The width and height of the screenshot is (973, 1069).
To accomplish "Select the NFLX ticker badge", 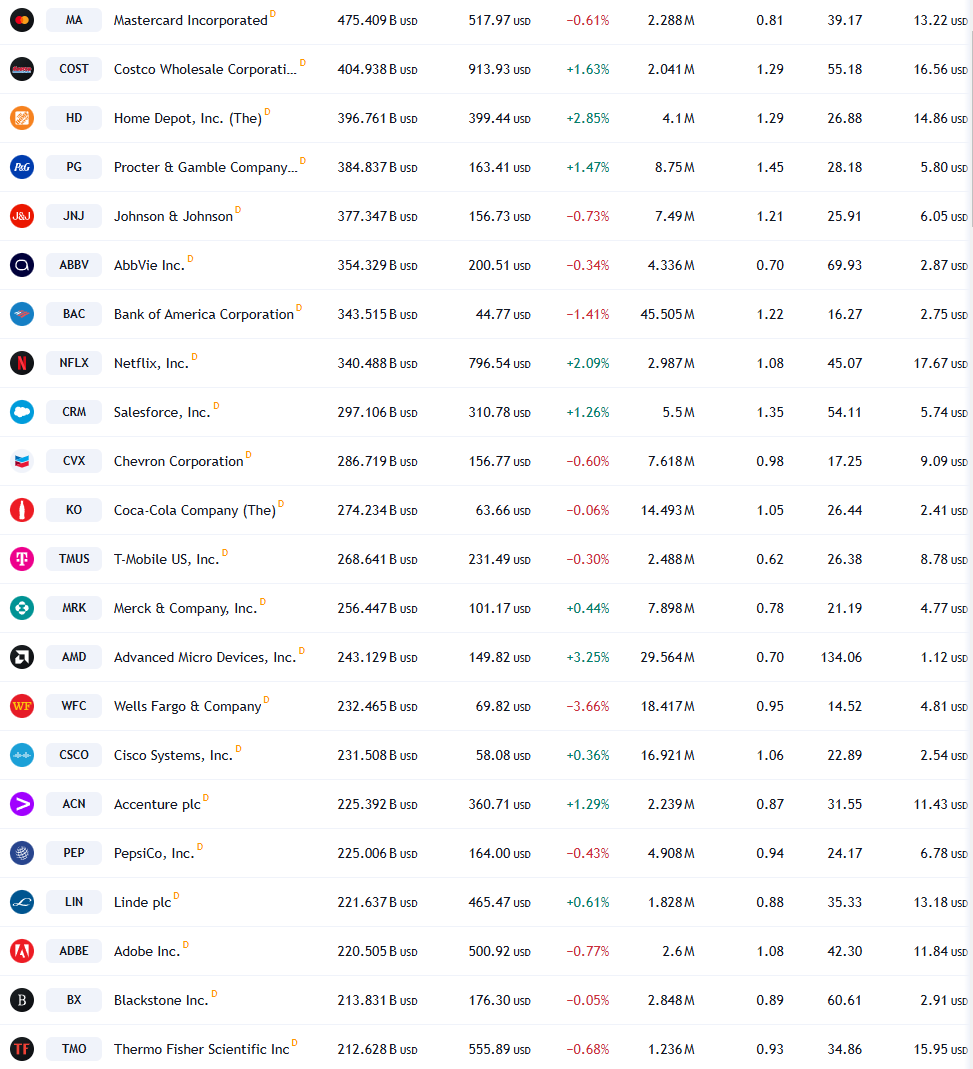I will click(x=74, y=363).
